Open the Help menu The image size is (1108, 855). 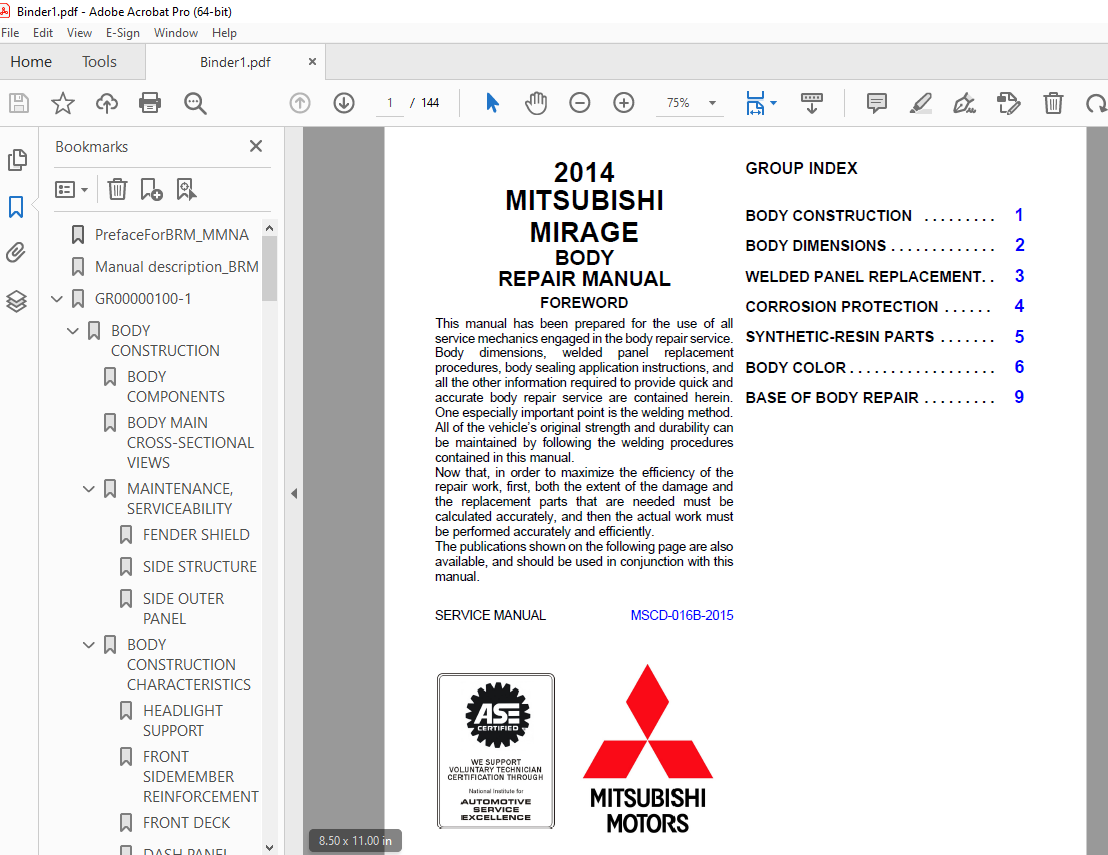(224, 33)
